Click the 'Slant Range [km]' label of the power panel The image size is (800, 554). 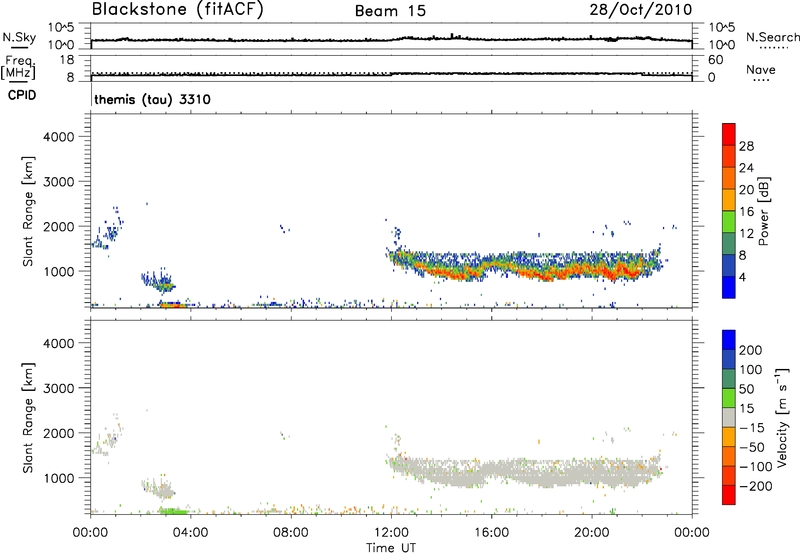pos(28,211)
